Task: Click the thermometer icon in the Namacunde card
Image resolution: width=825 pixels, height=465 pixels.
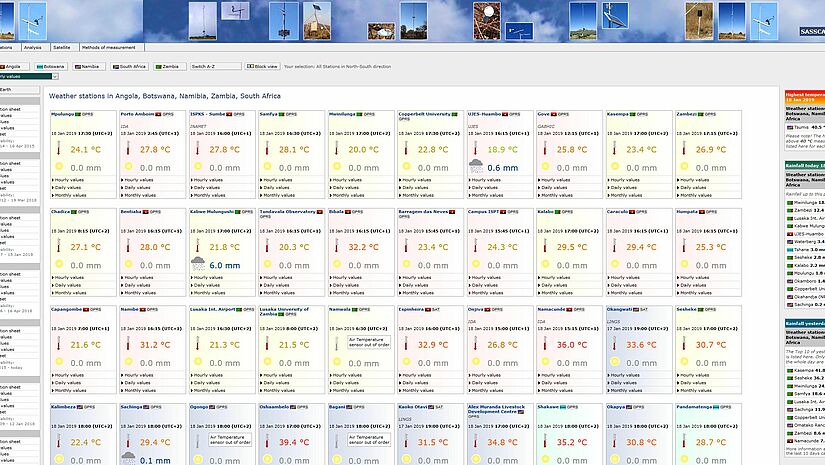Action: (545, 344)
